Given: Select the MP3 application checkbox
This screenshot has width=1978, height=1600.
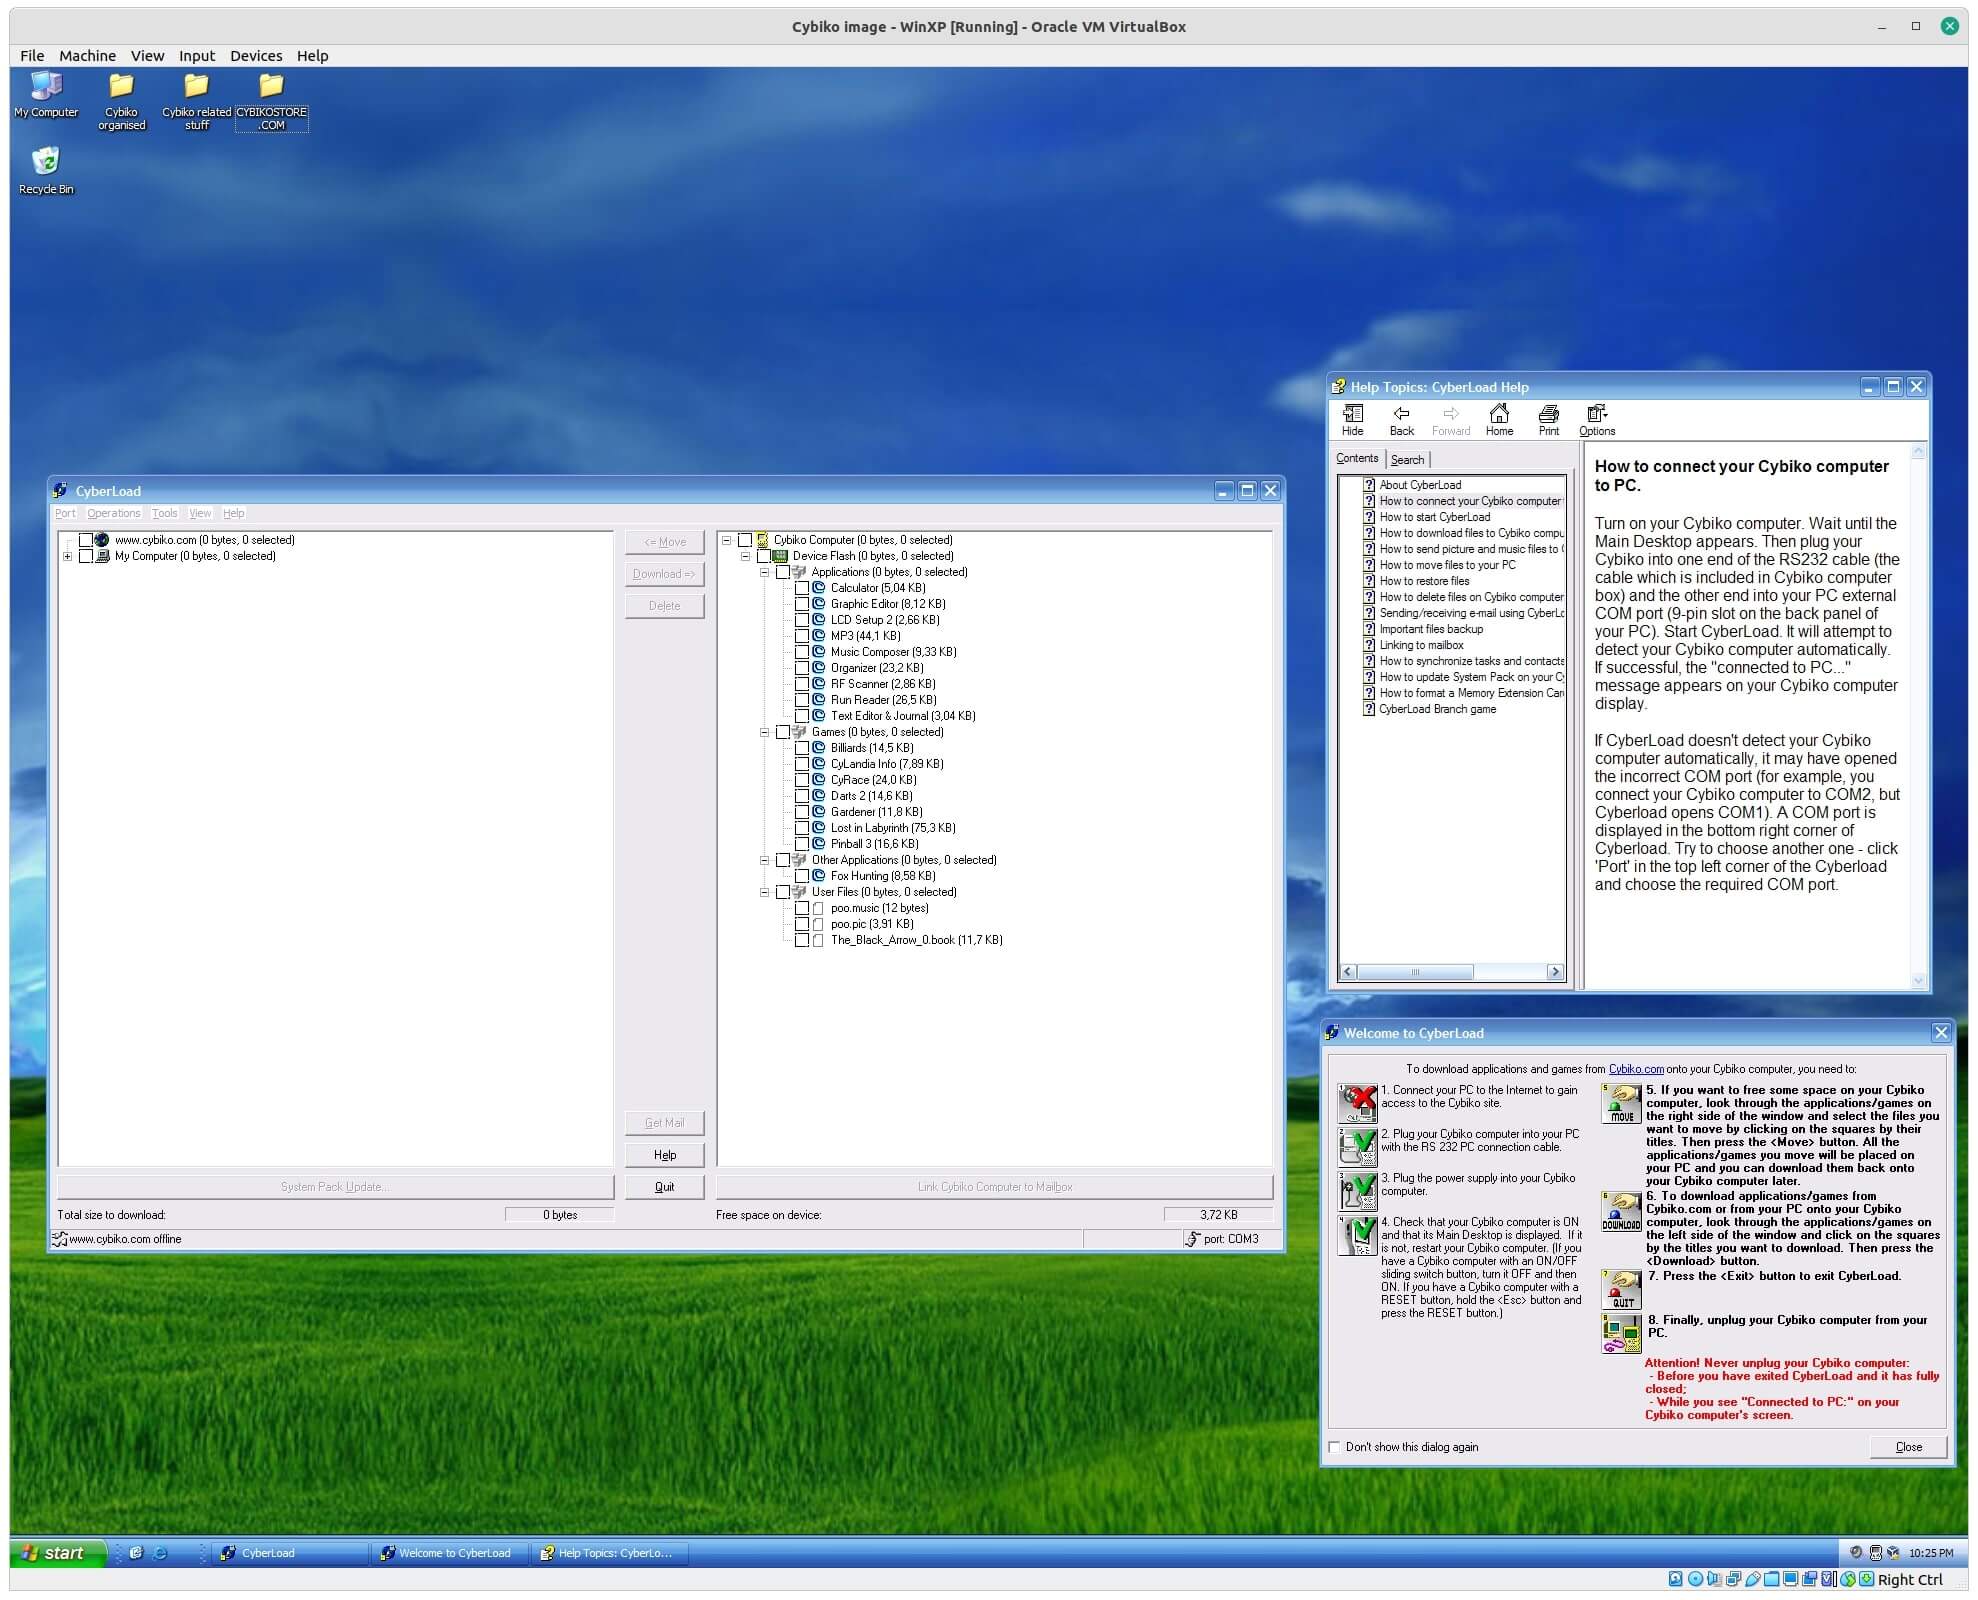Looking at the screenshot, I should coord(805,635).
